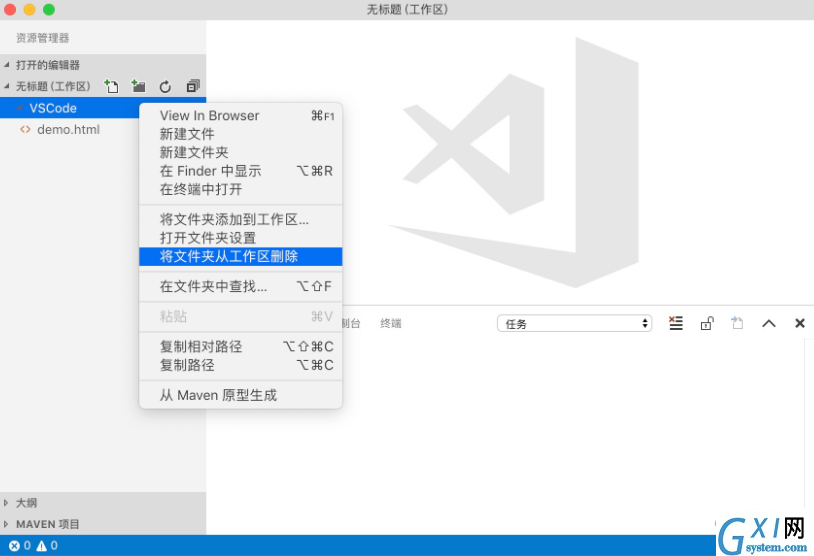Choose 从 Maven 原型生成 menu entry
Image resolution: width=814 pixels, height=556 pixels.
(240, 395)
